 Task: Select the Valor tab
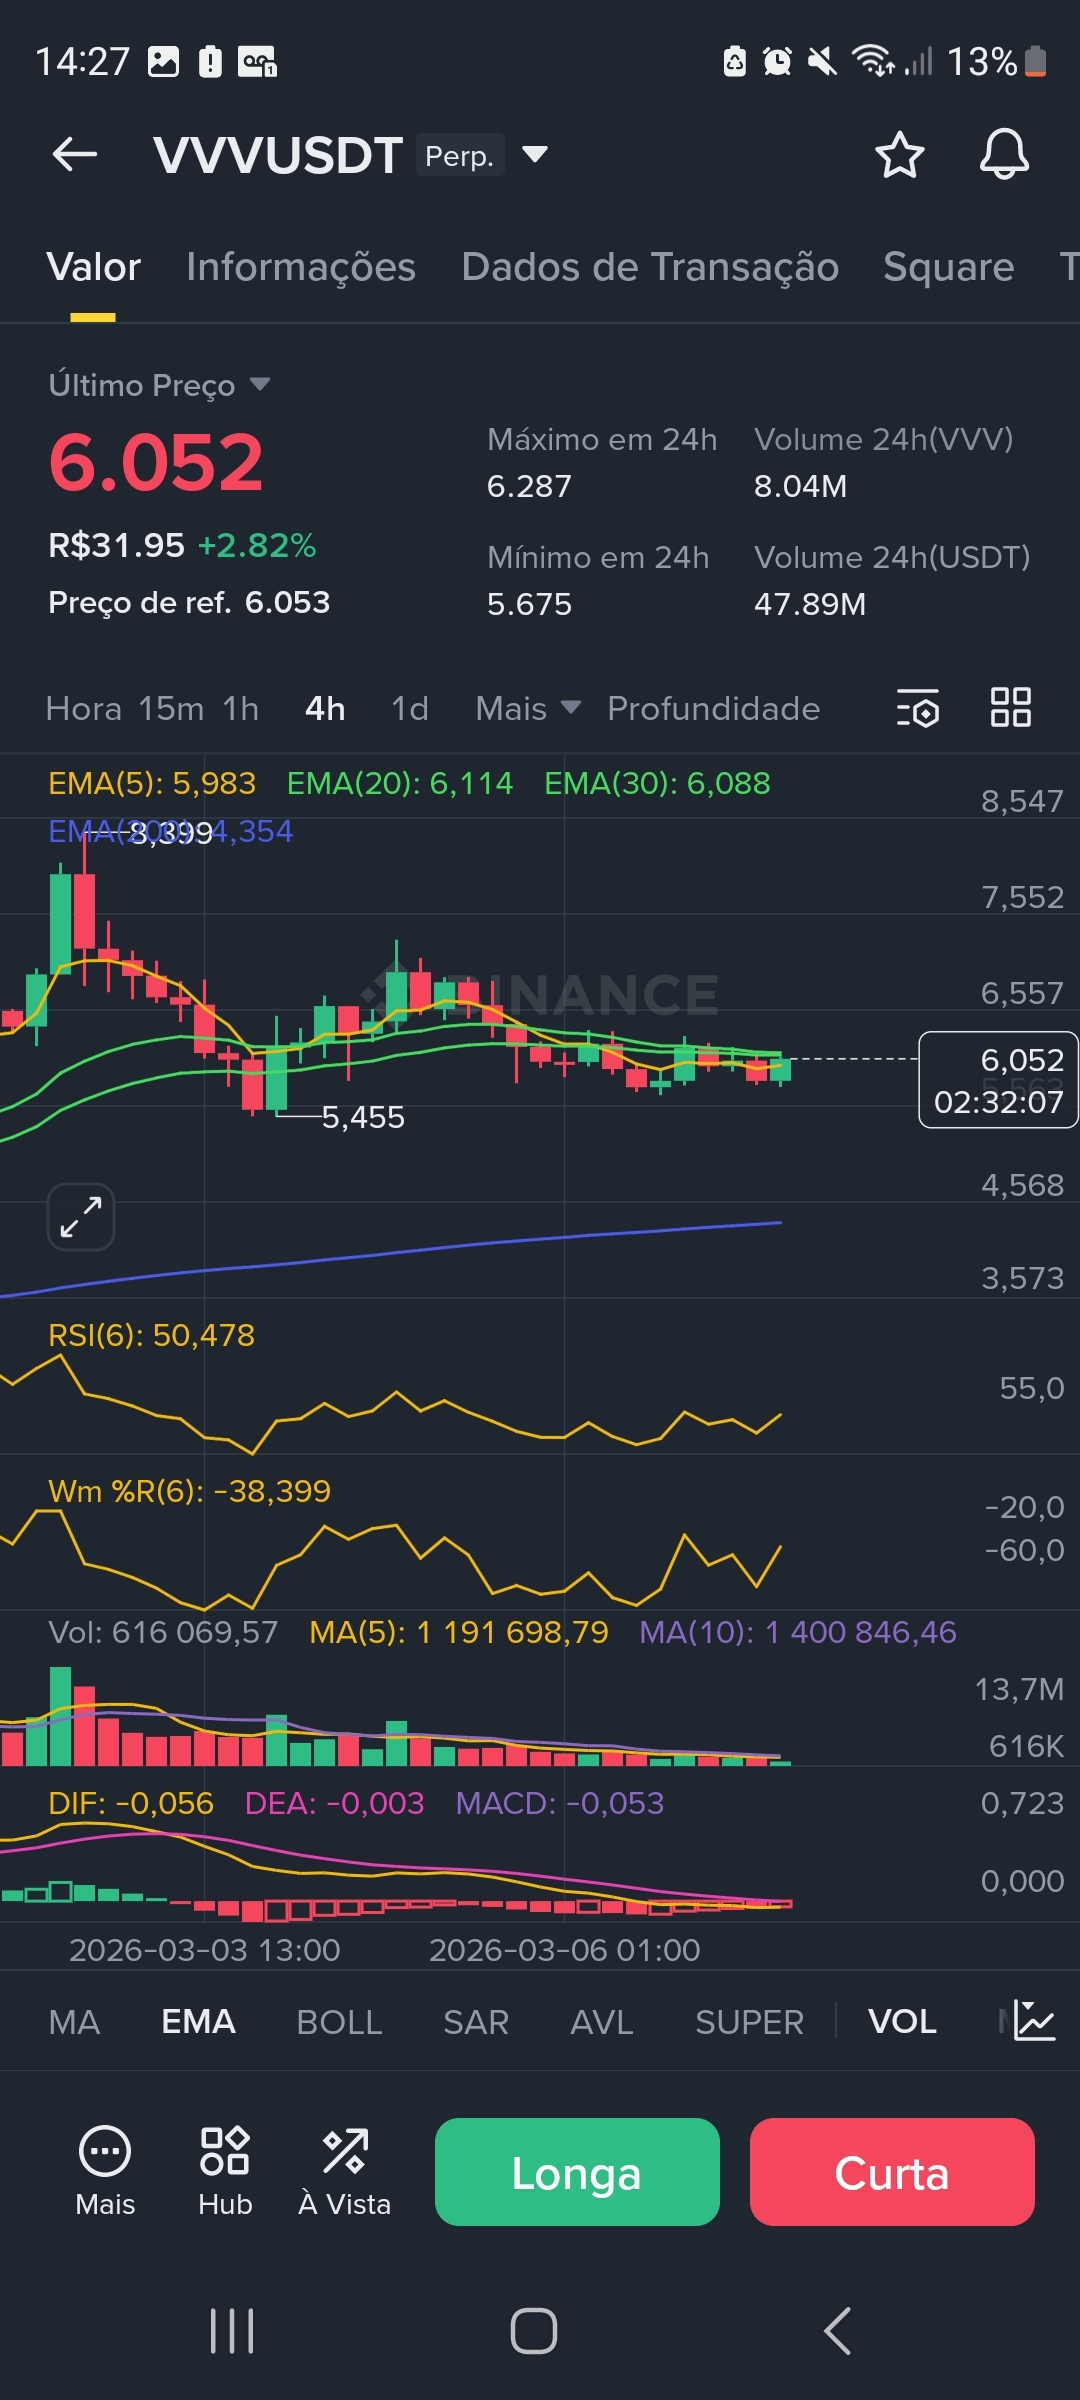tap(93, 267)
